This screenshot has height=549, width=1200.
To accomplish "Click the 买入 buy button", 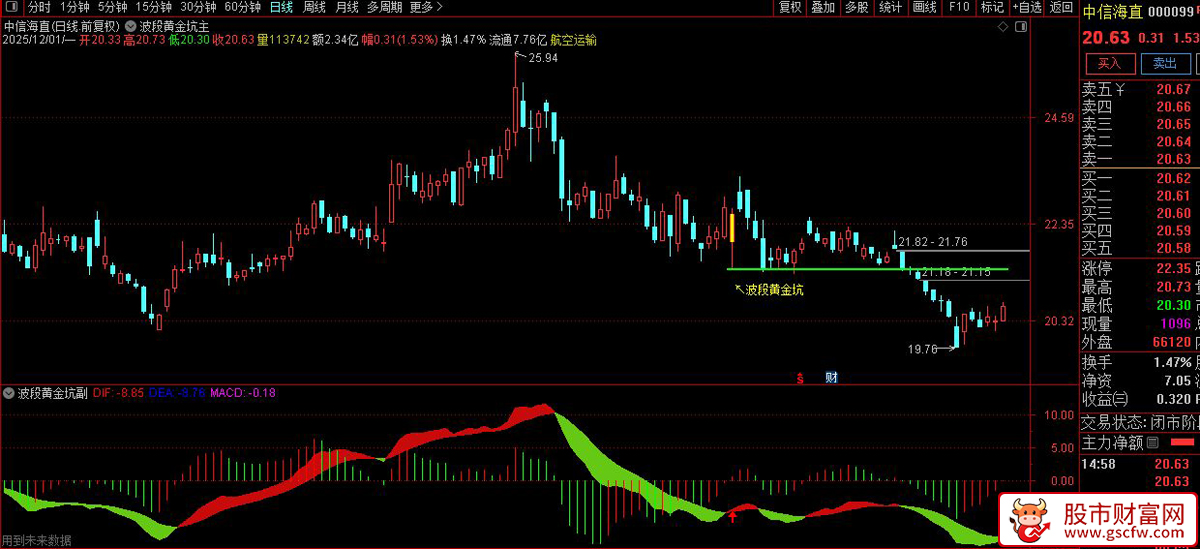I will point(1109,63).
